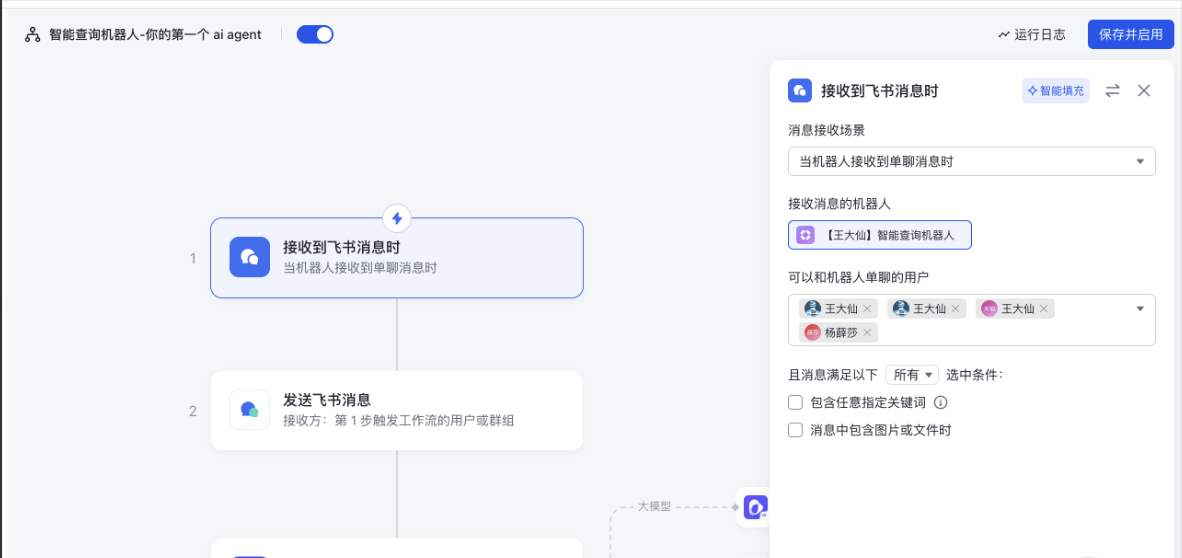Expand the 可以和机器人单聊的用户 dropdown arrow
Image resolution: width=1182 pixels, height=558 pixels.
click(1140, 309)
